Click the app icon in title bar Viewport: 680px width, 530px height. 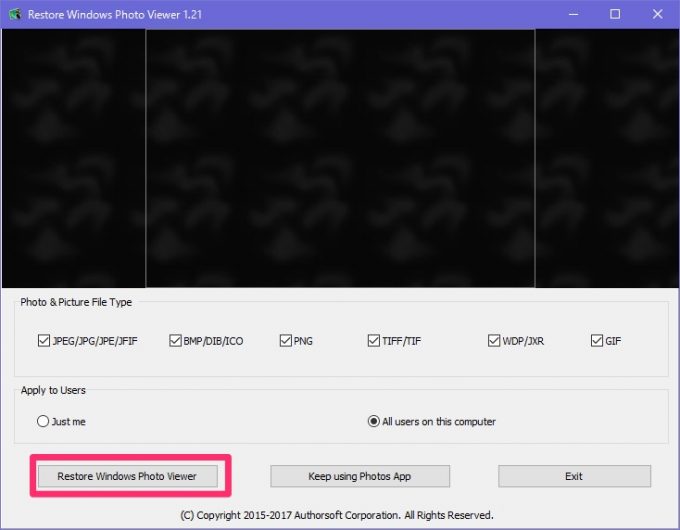pos(15,14)
